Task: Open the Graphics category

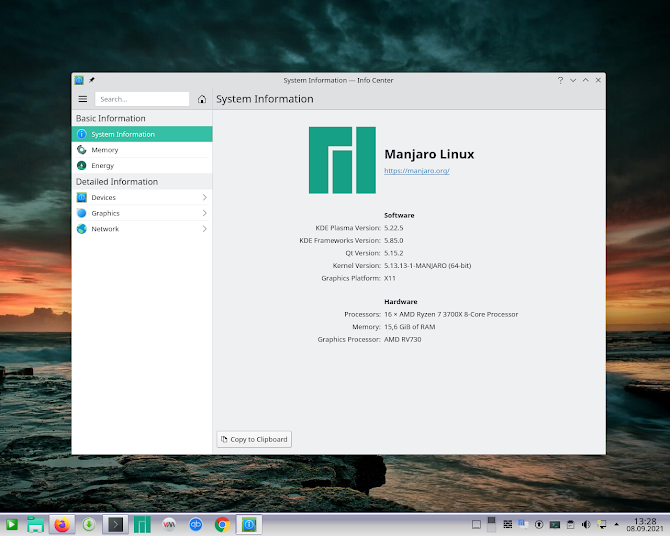Action: 142,213
